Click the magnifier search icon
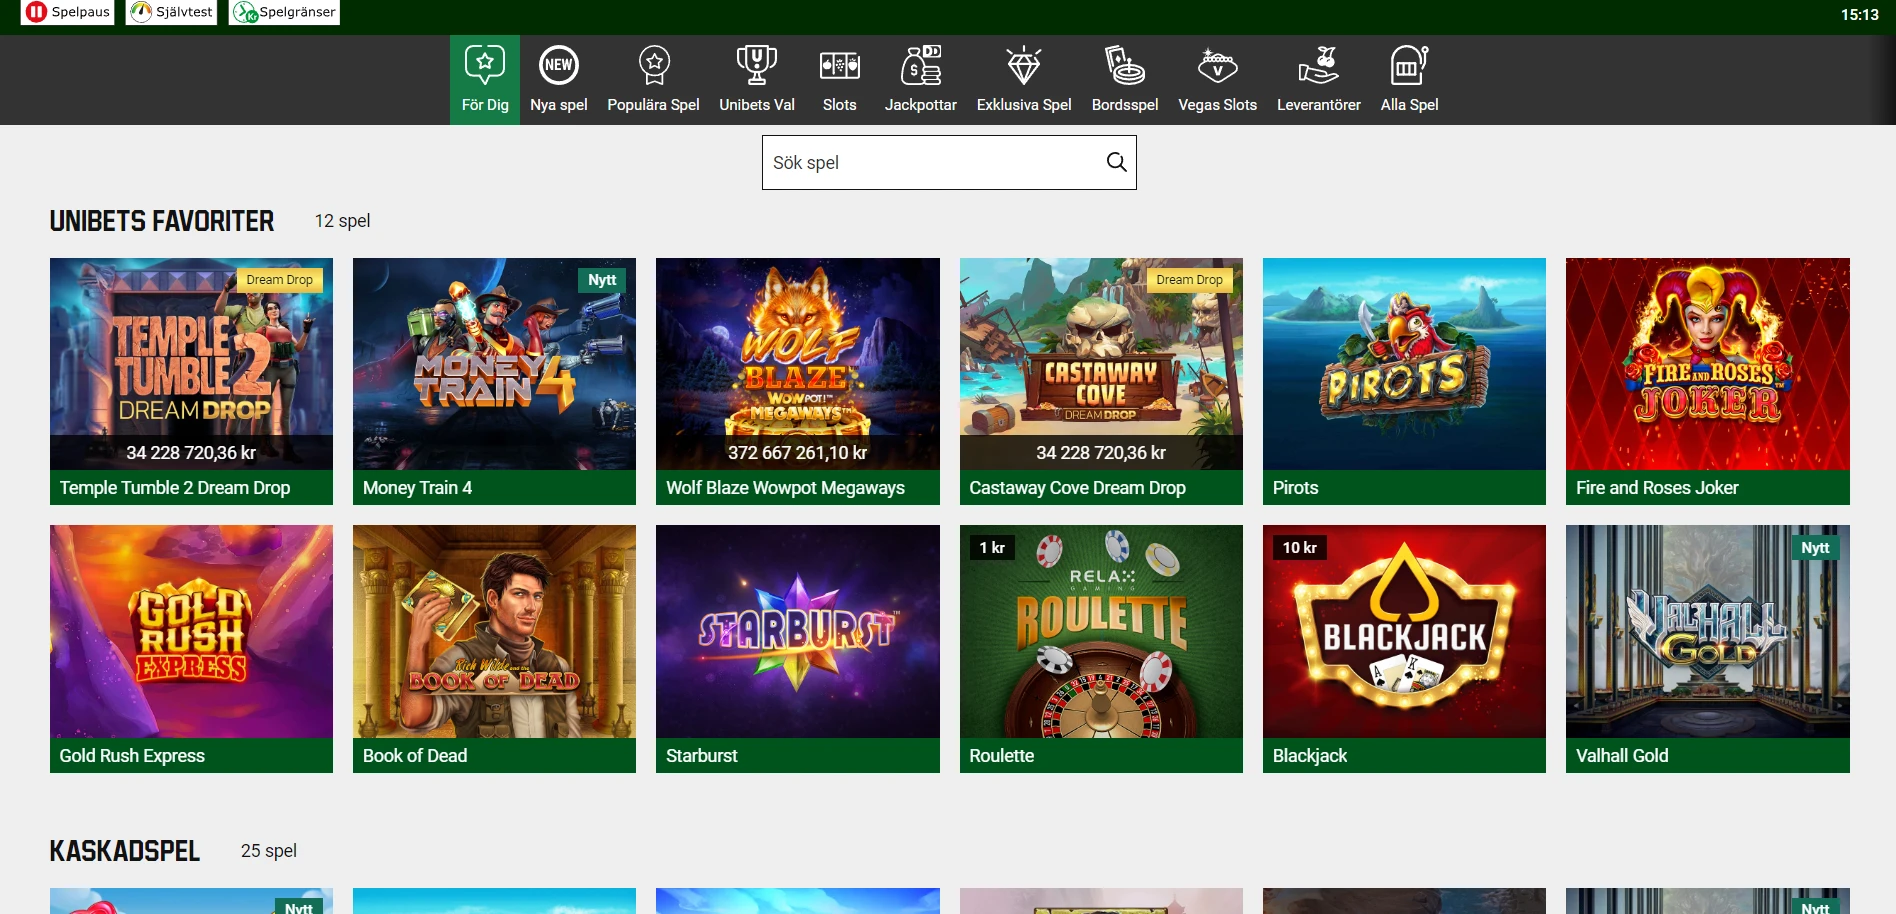This screenshot has height=914, width=1896. 1117,162
